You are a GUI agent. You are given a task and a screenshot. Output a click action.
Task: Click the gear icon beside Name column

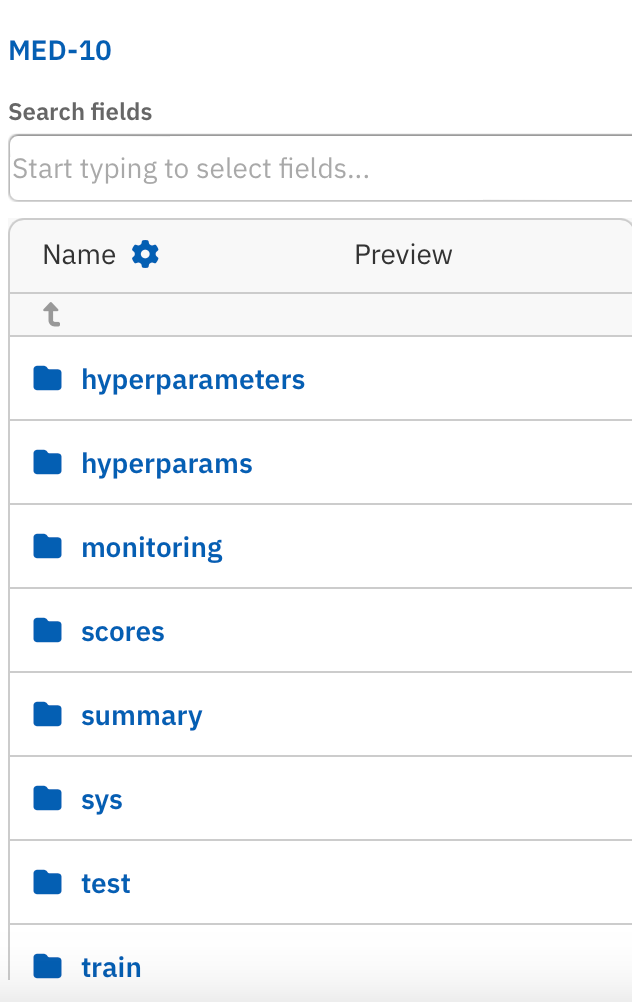coord(146,255)
